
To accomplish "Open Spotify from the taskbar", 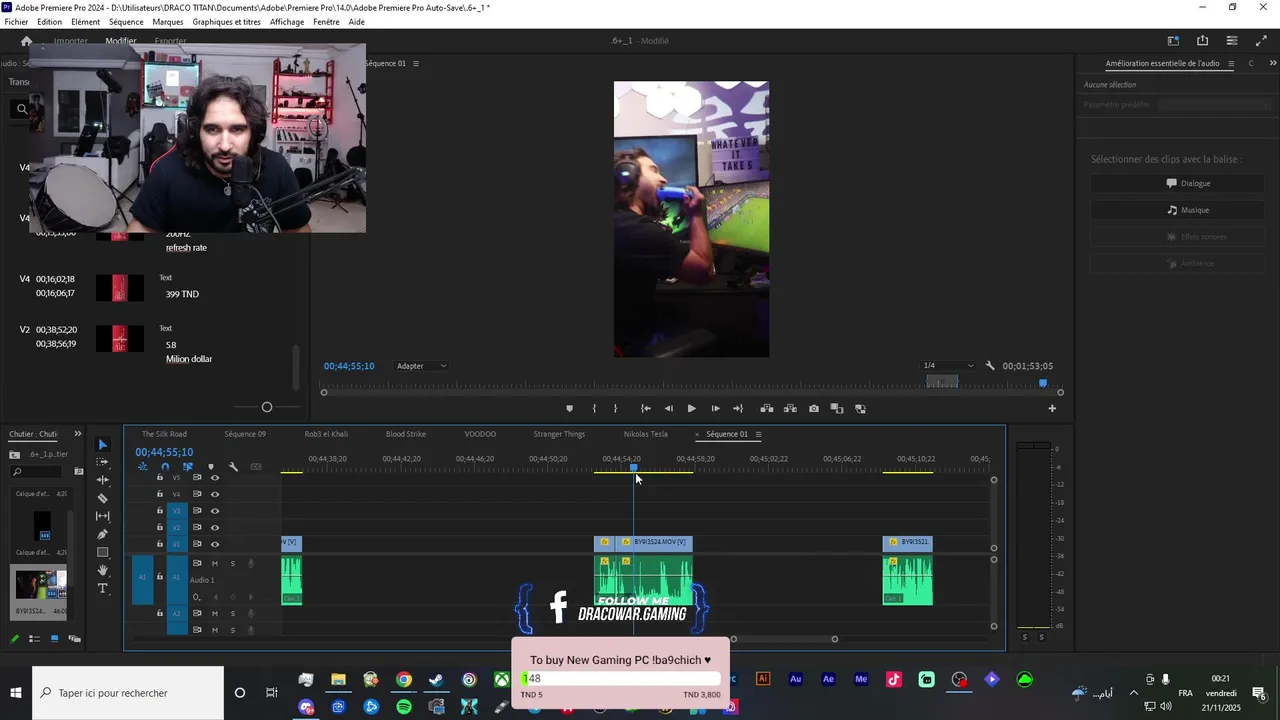I will [404, 707].
